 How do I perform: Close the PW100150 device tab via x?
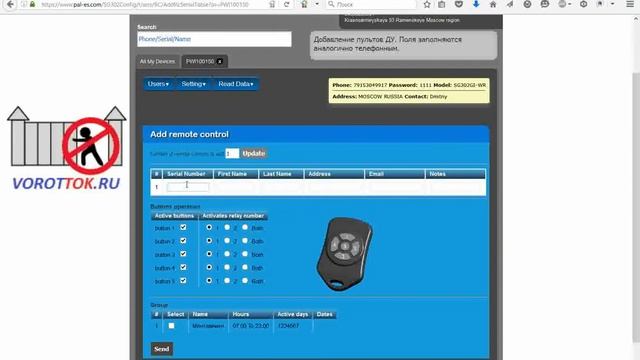coord(220,62)
